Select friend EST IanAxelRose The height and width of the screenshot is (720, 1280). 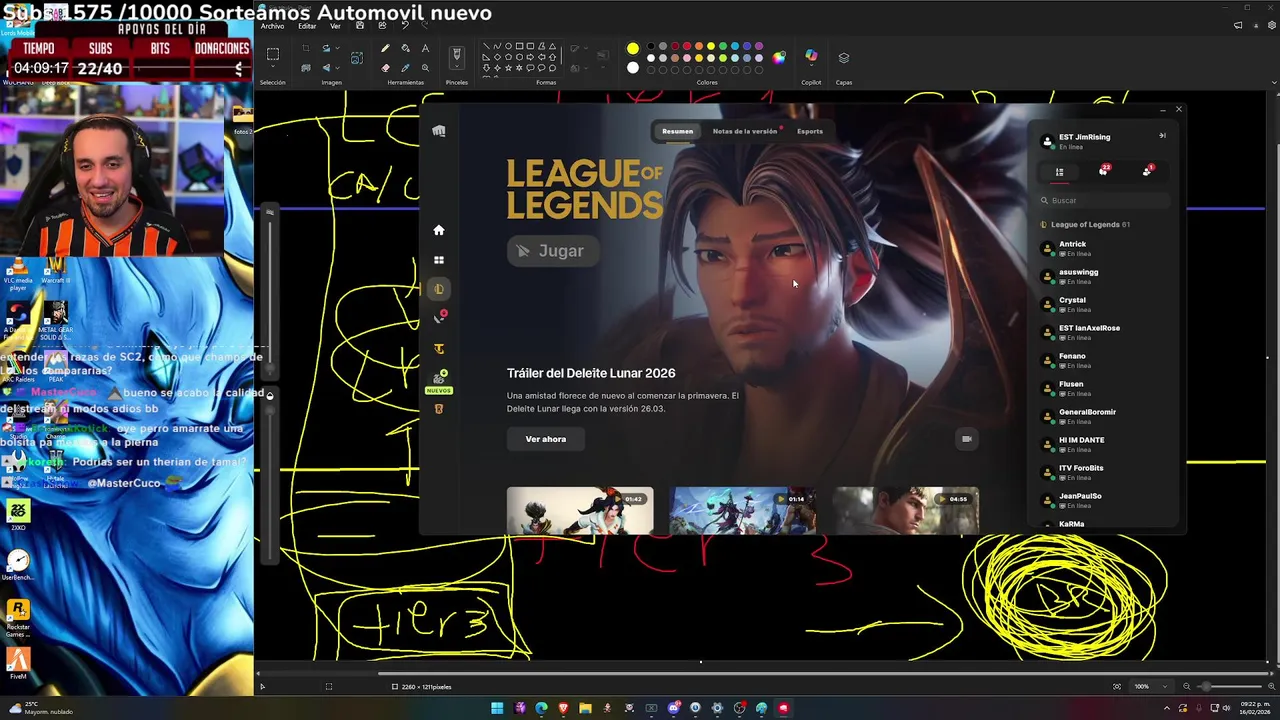point(1104,332)
